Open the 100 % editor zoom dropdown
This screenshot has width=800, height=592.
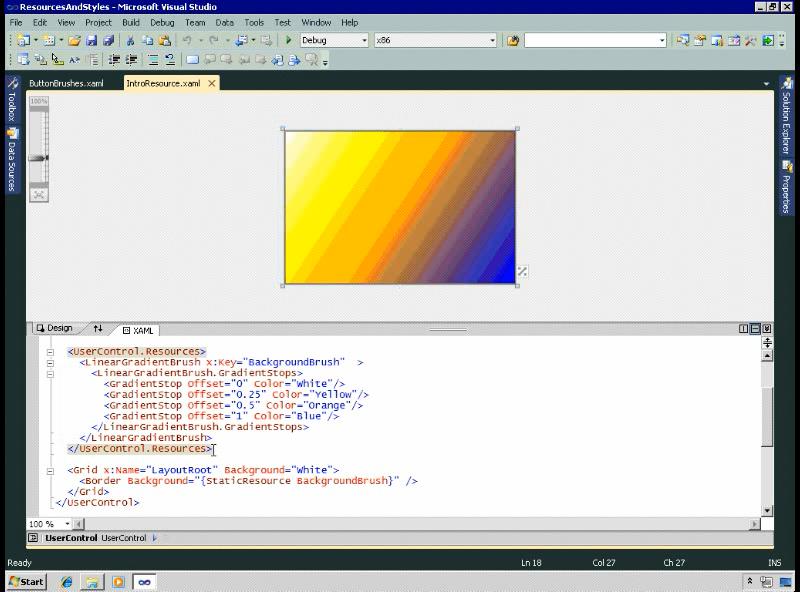click(x=67, y=524)
